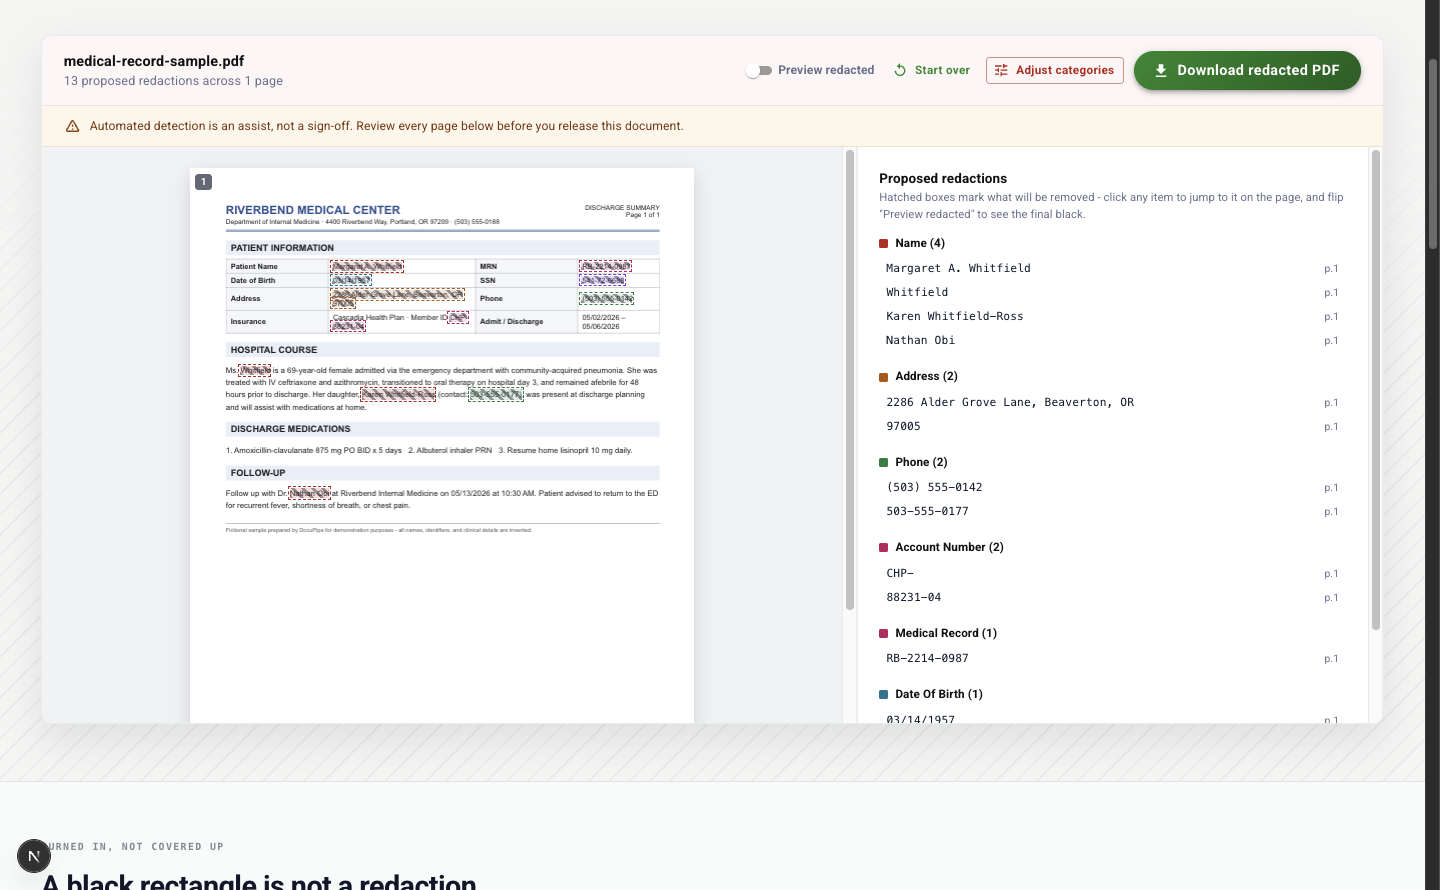
Task: Select the 88231-04 account entry
Action: click(x=1112, y=597)
